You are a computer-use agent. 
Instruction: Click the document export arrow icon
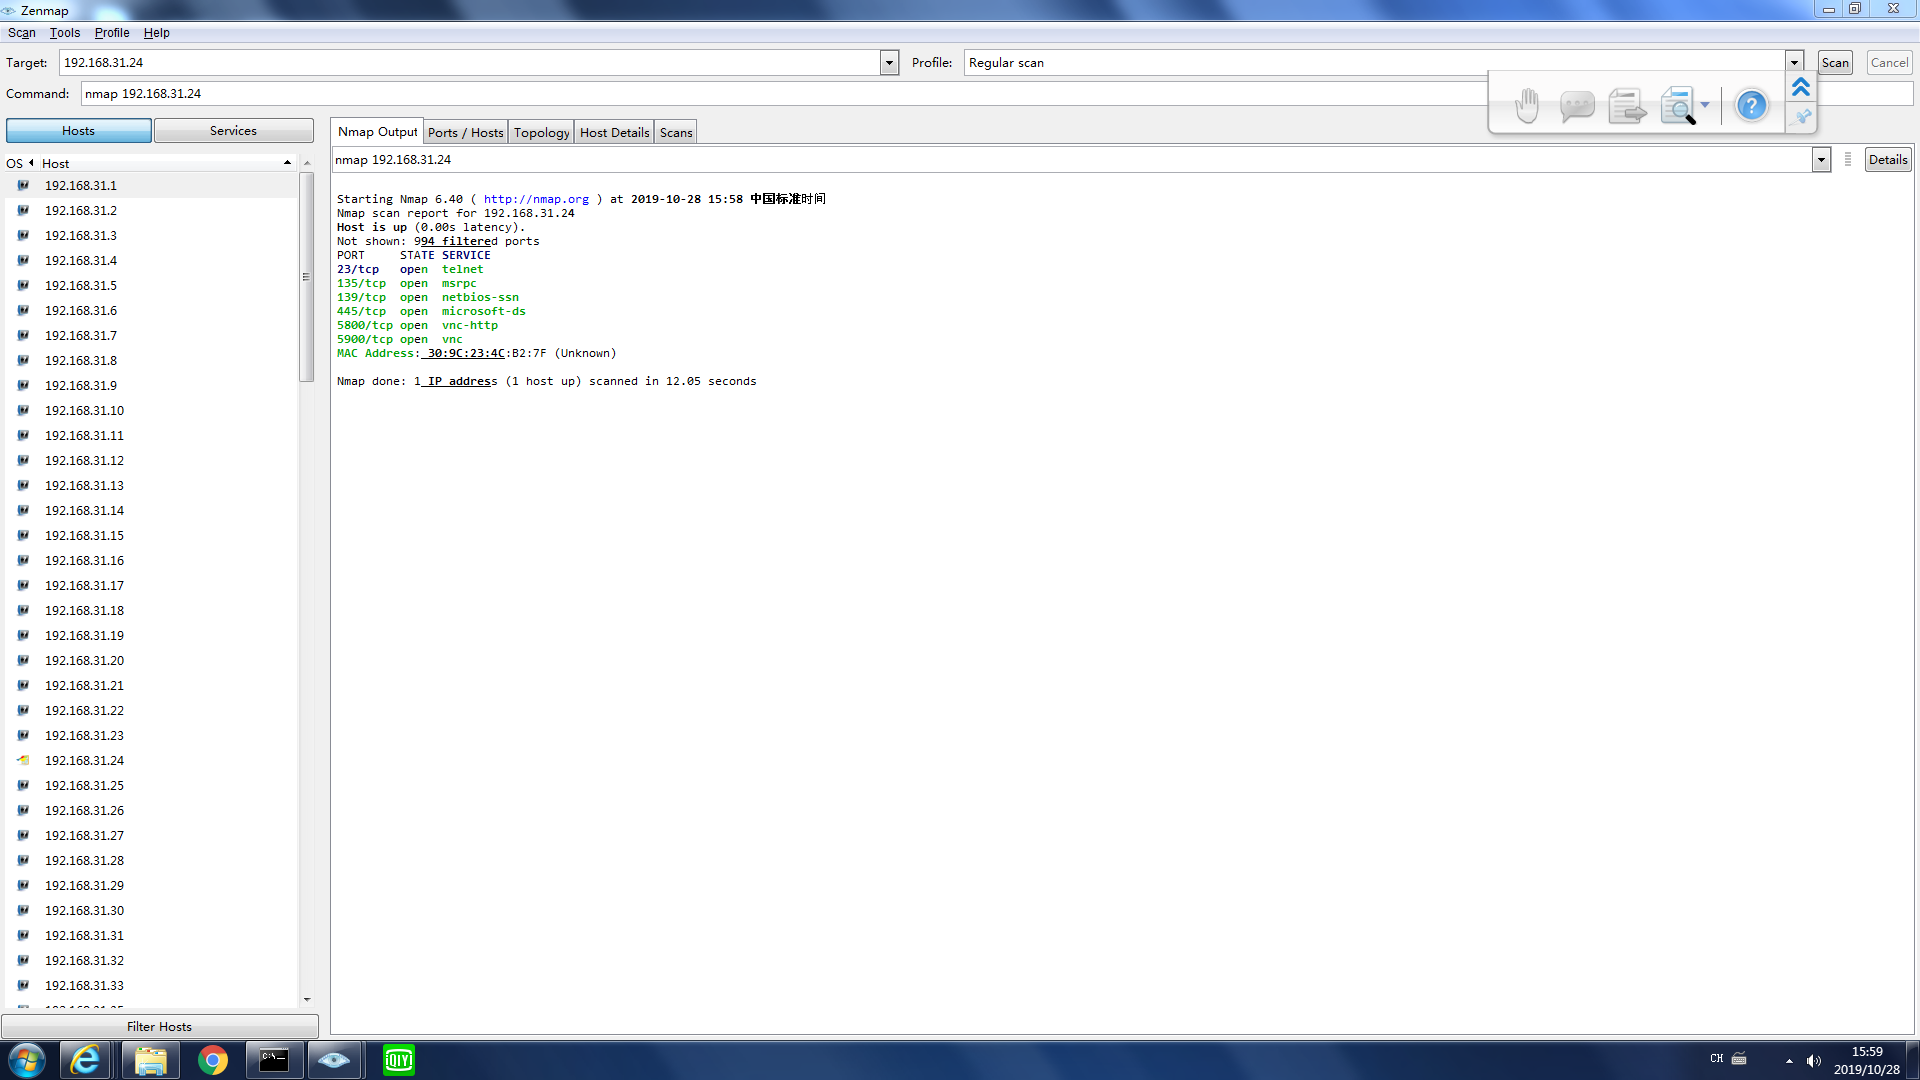pos(1627,105)
